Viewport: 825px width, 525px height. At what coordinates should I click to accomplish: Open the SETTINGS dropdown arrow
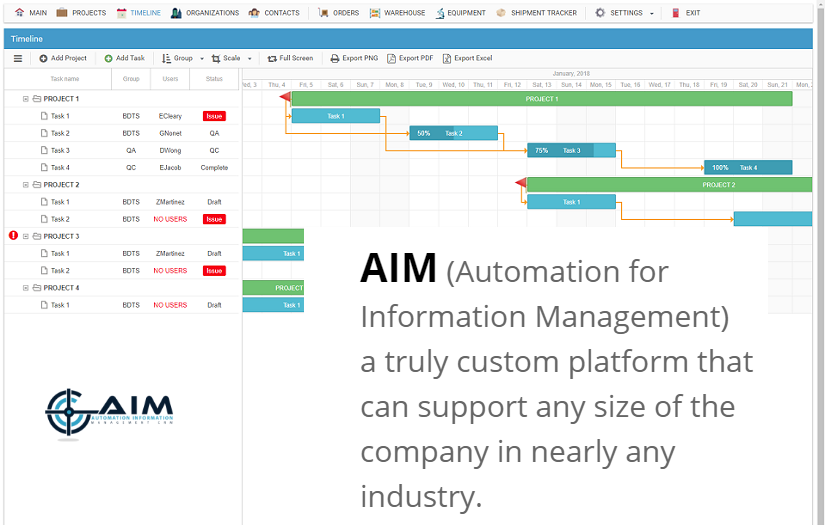tap(652, 13)
